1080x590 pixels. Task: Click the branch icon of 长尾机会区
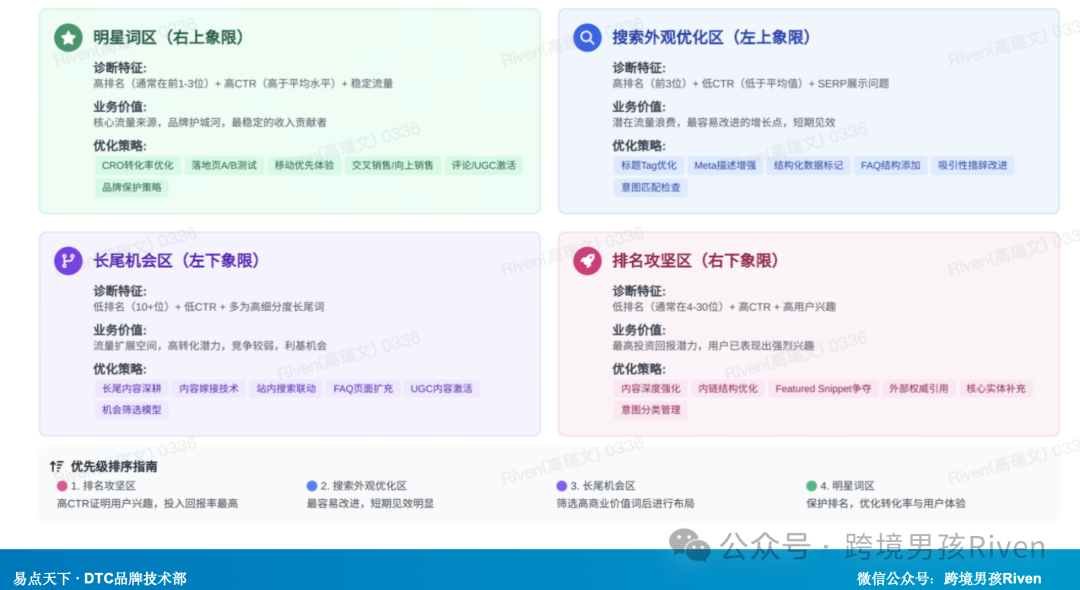[x=67, y=260]
